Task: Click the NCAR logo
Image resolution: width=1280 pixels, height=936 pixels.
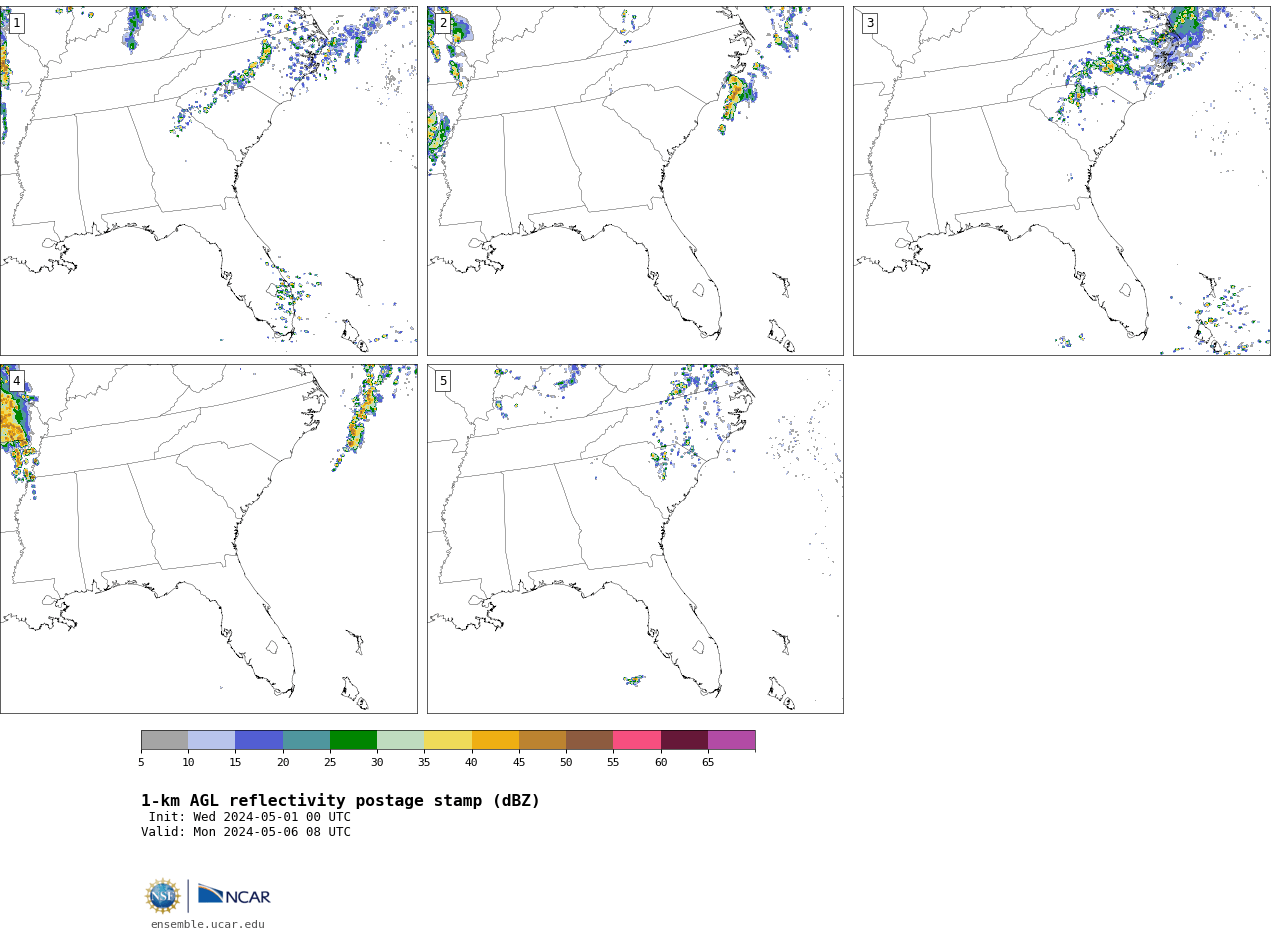Action: [234, 895]
